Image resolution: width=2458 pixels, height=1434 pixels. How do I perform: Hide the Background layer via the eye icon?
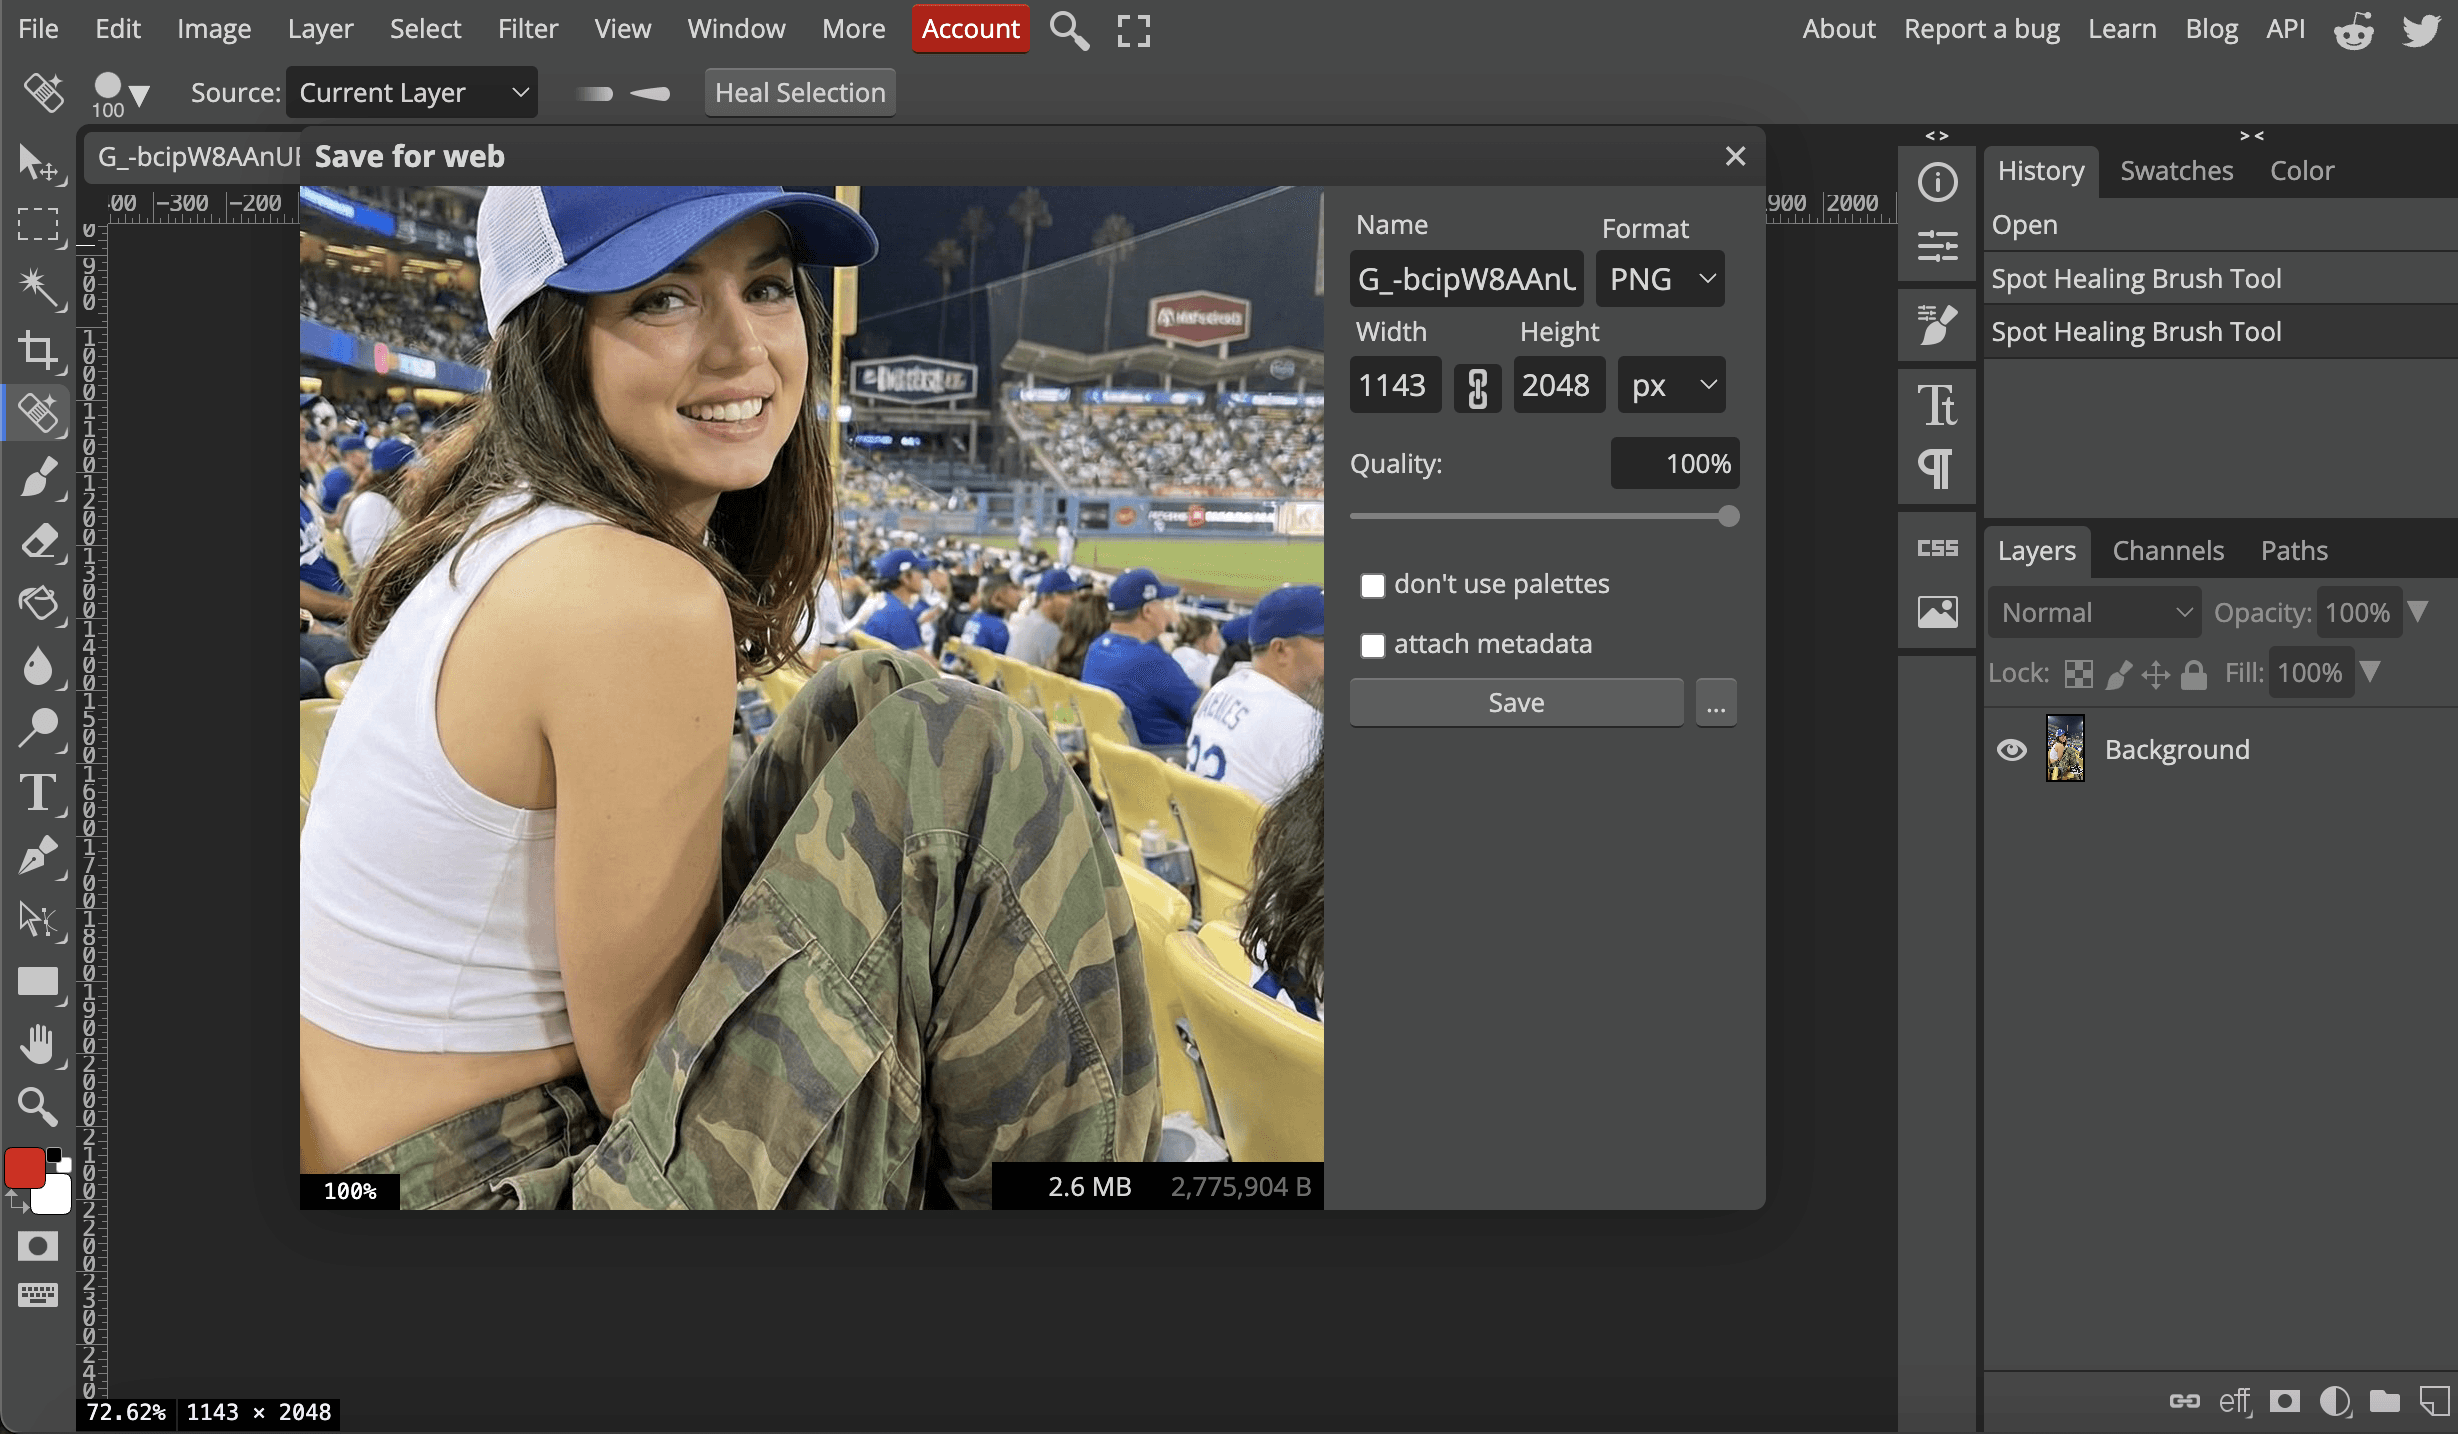point(2011,750)
